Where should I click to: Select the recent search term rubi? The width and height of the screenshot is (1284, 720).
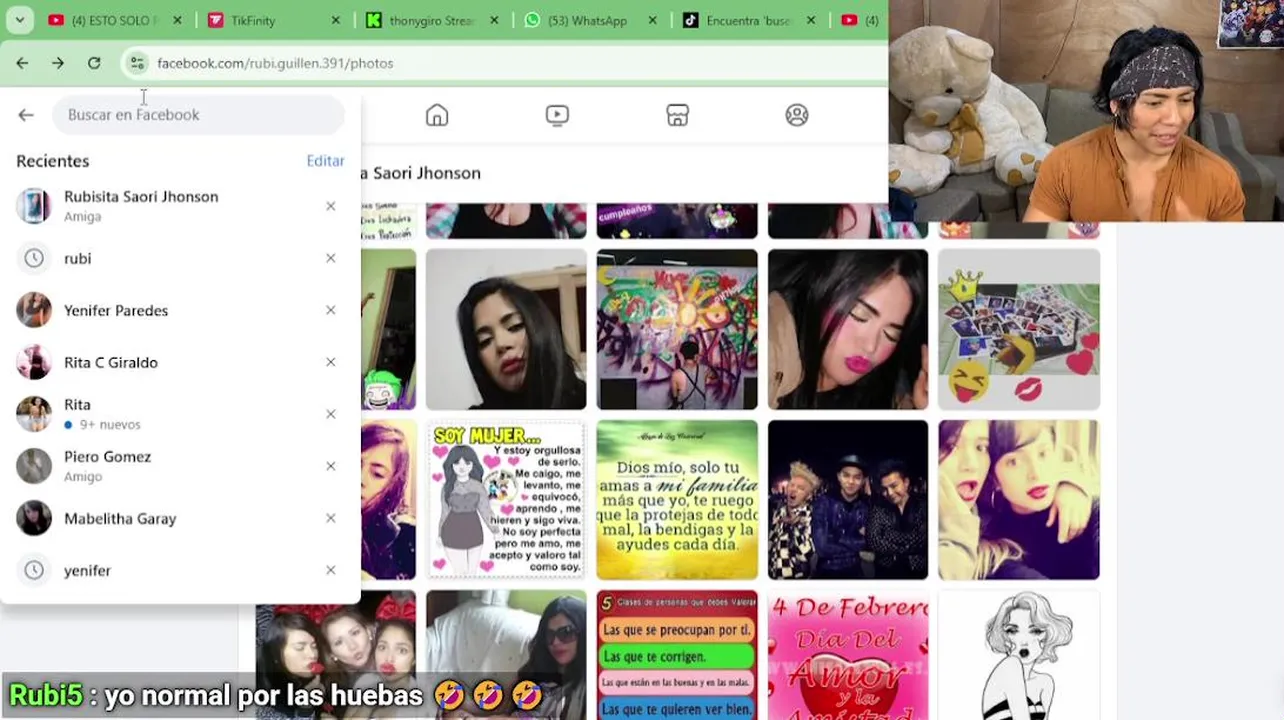click(180, 258)
